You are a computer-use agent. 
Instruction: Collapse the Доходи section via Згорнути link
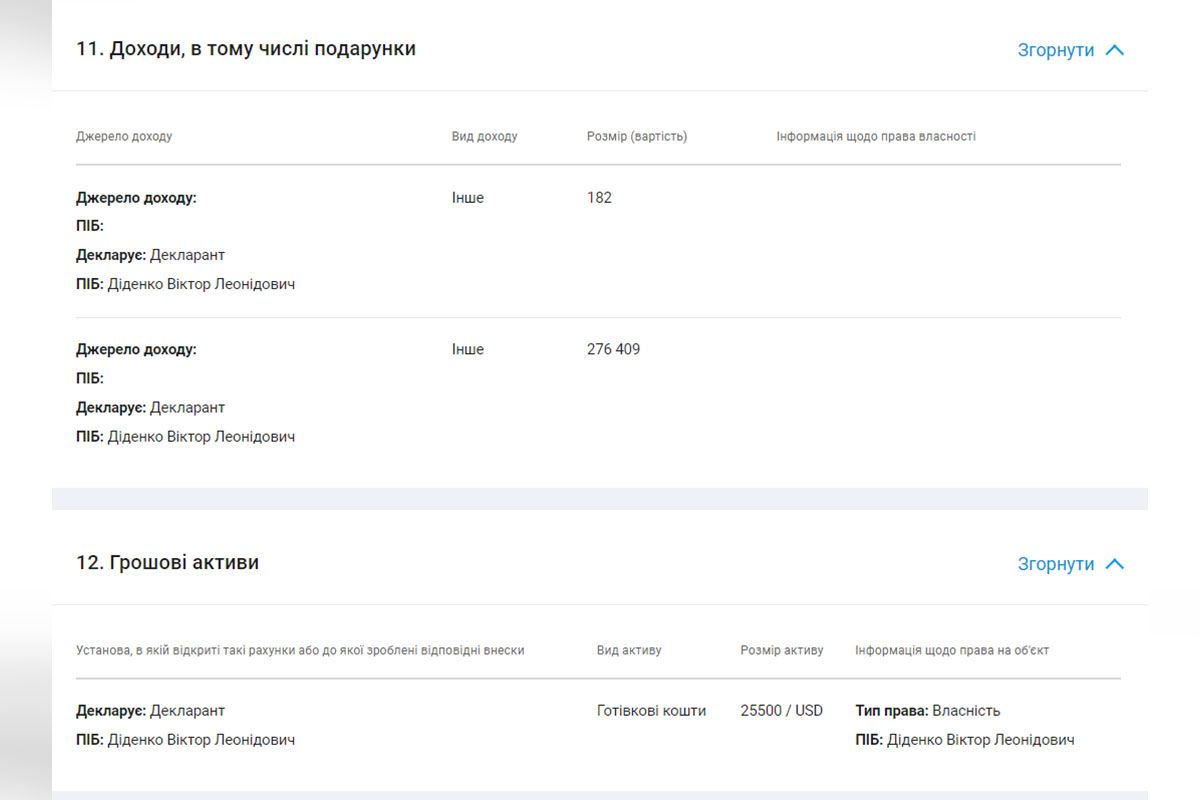pos(1056,50)
